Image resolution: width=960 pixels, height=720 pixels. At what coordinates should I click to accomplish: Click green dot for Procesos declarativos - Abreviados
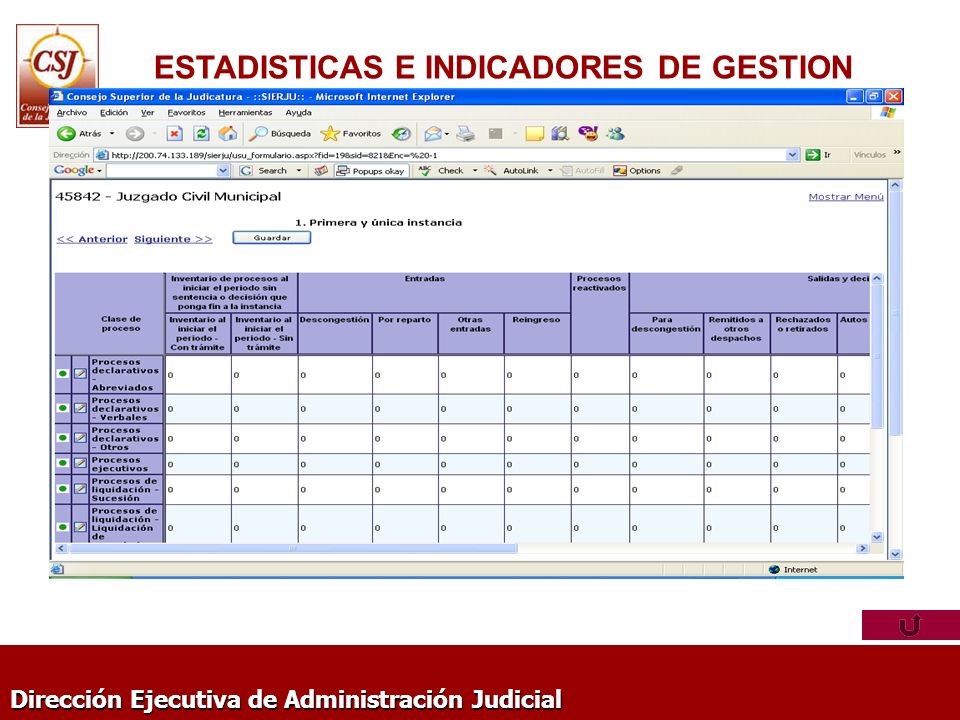click(x=62, y=373)
